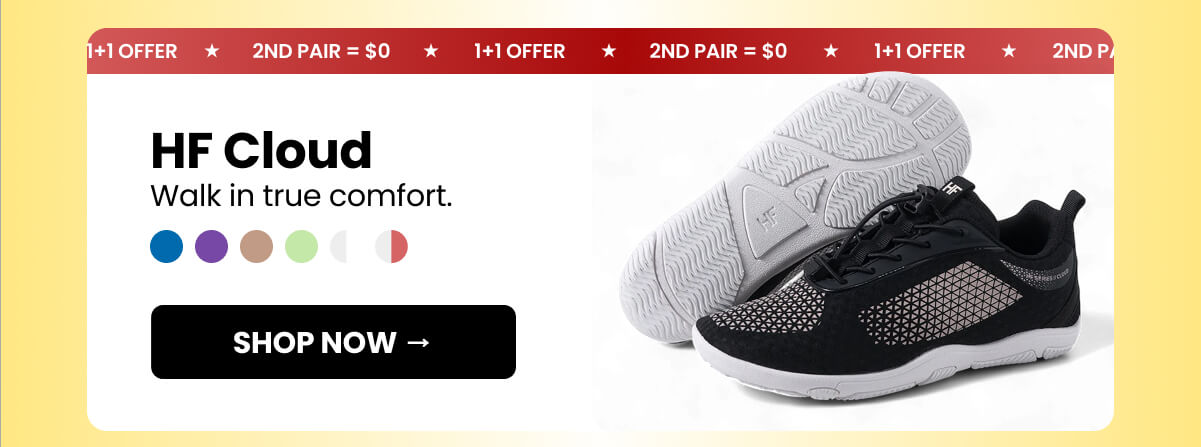Image resolution: width=1201 pixels, height=447 pixels.
Task: Select the blue color swatch
Action: click(x=167, y=246)
